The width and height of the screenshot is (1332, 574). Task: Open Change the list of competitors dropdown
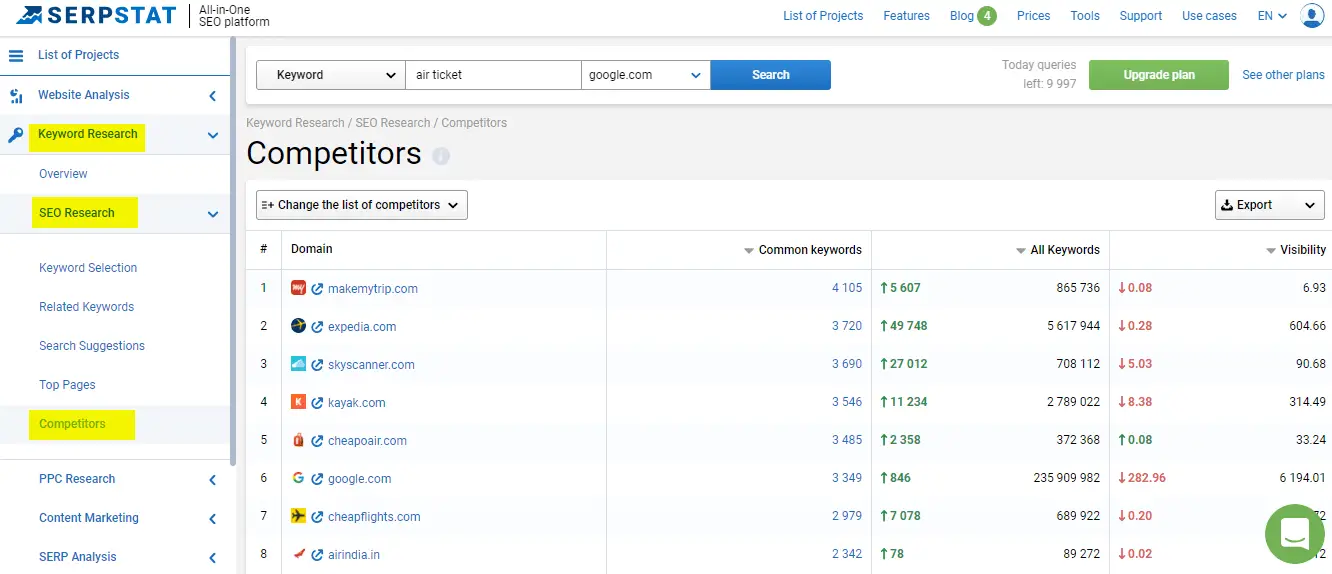(362, 205)
